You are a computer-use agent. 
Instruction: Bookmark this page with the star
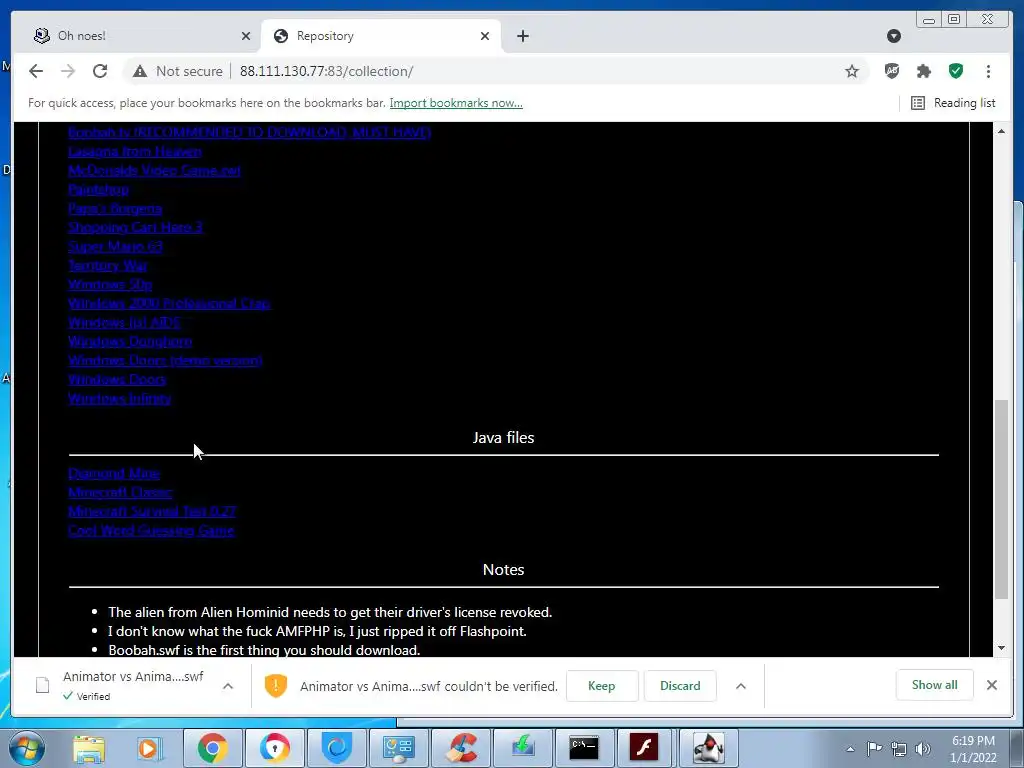tap(852, 71)
